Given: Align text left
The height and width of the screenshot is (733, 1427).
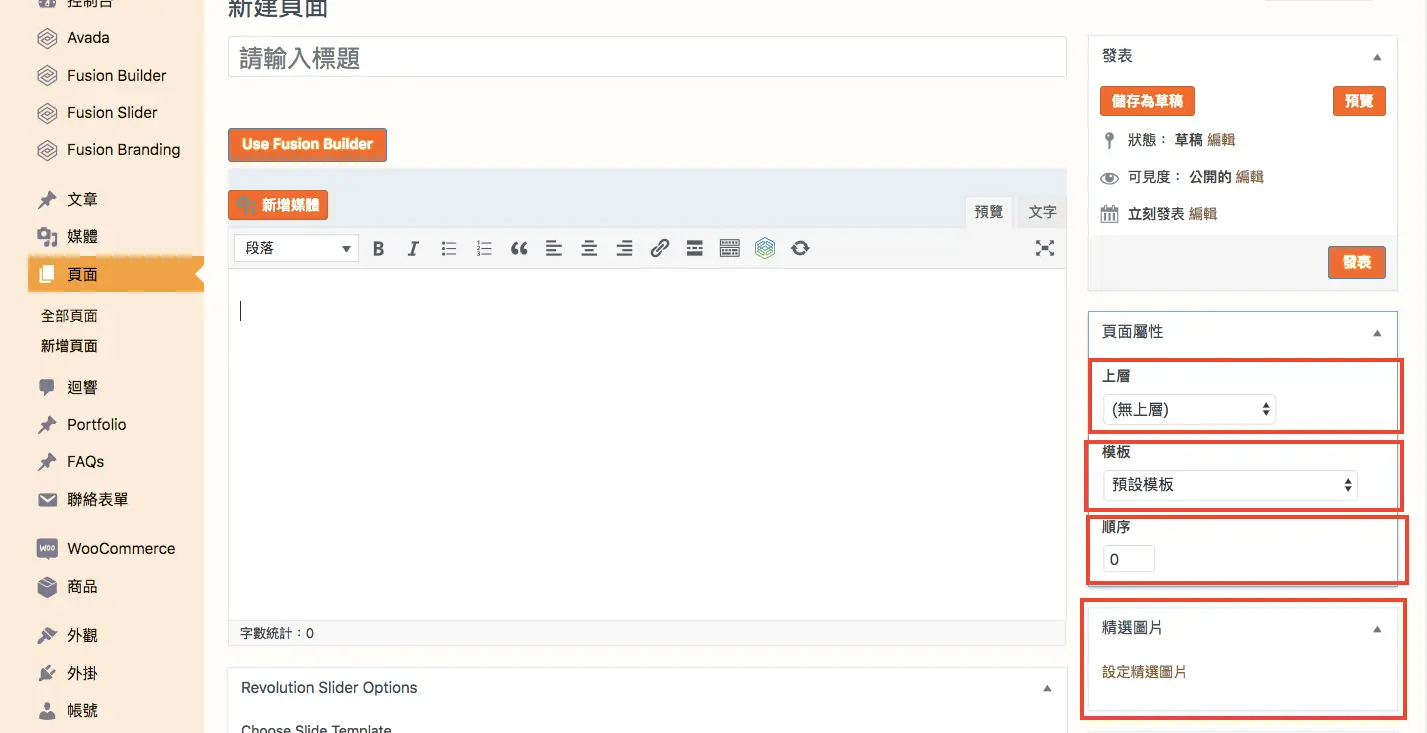Looking at the screenshot, I should [x=554, y=249].
